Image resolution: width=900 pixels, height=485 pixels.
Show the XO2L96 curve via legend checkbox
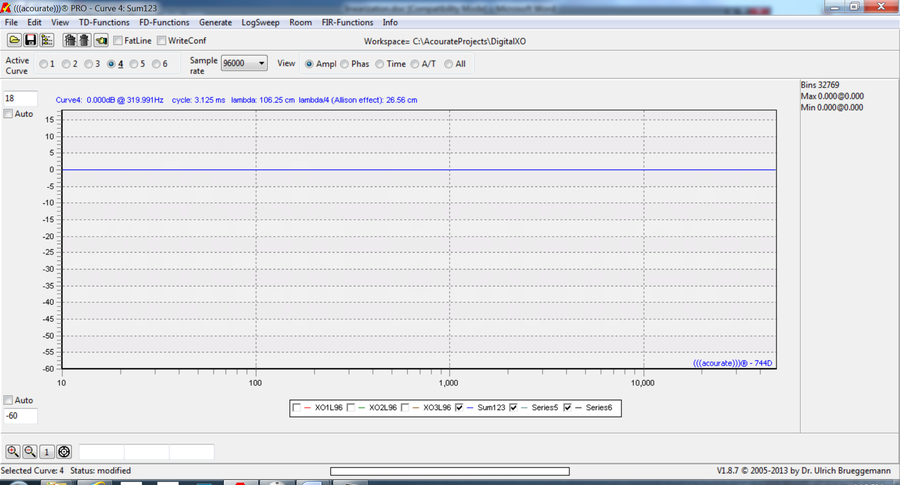351,408
